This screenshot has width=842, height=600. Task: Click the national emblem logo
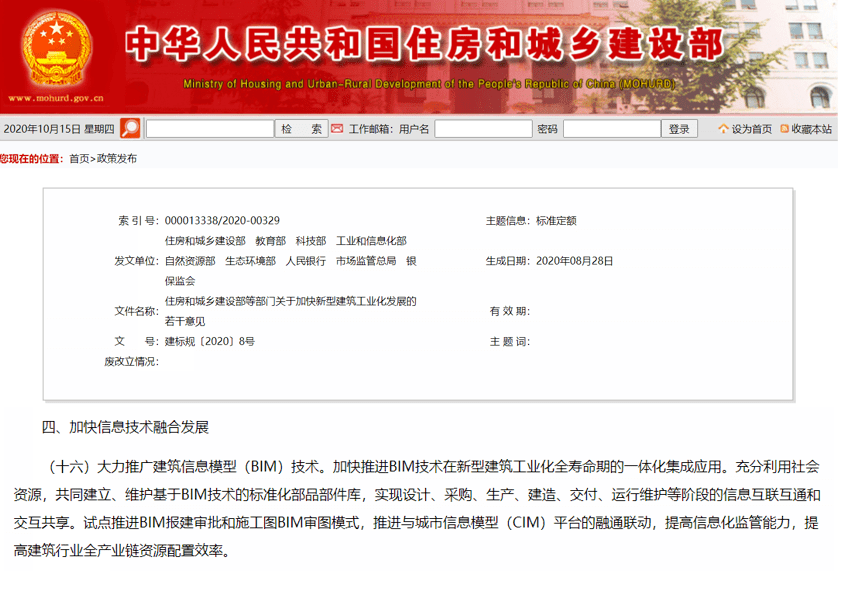56,50
